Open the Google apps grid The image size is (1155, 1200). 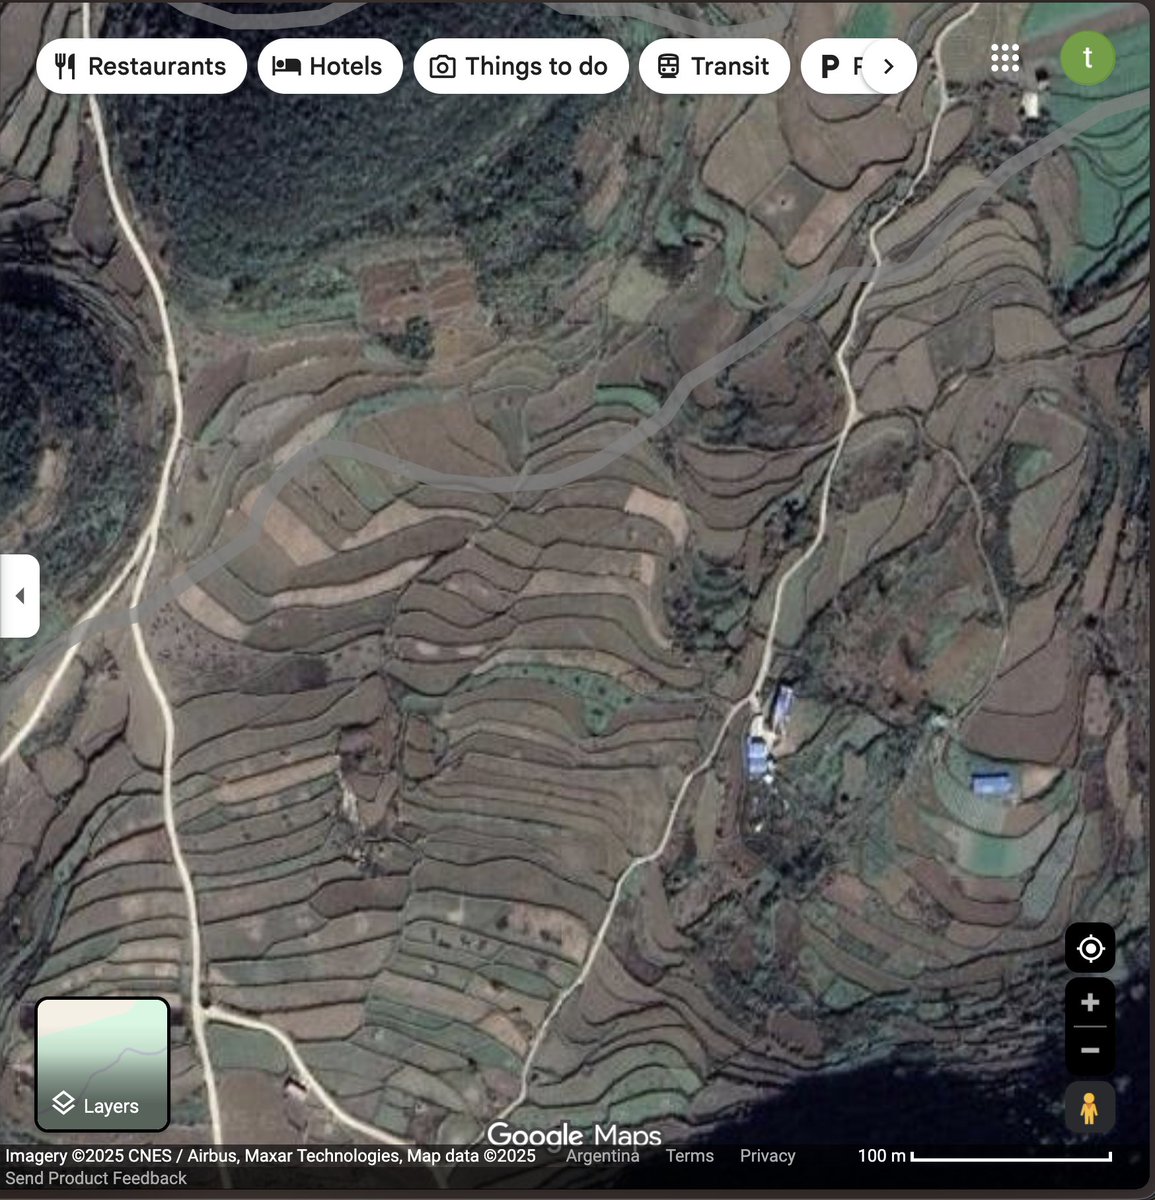tap(1005, 58)
